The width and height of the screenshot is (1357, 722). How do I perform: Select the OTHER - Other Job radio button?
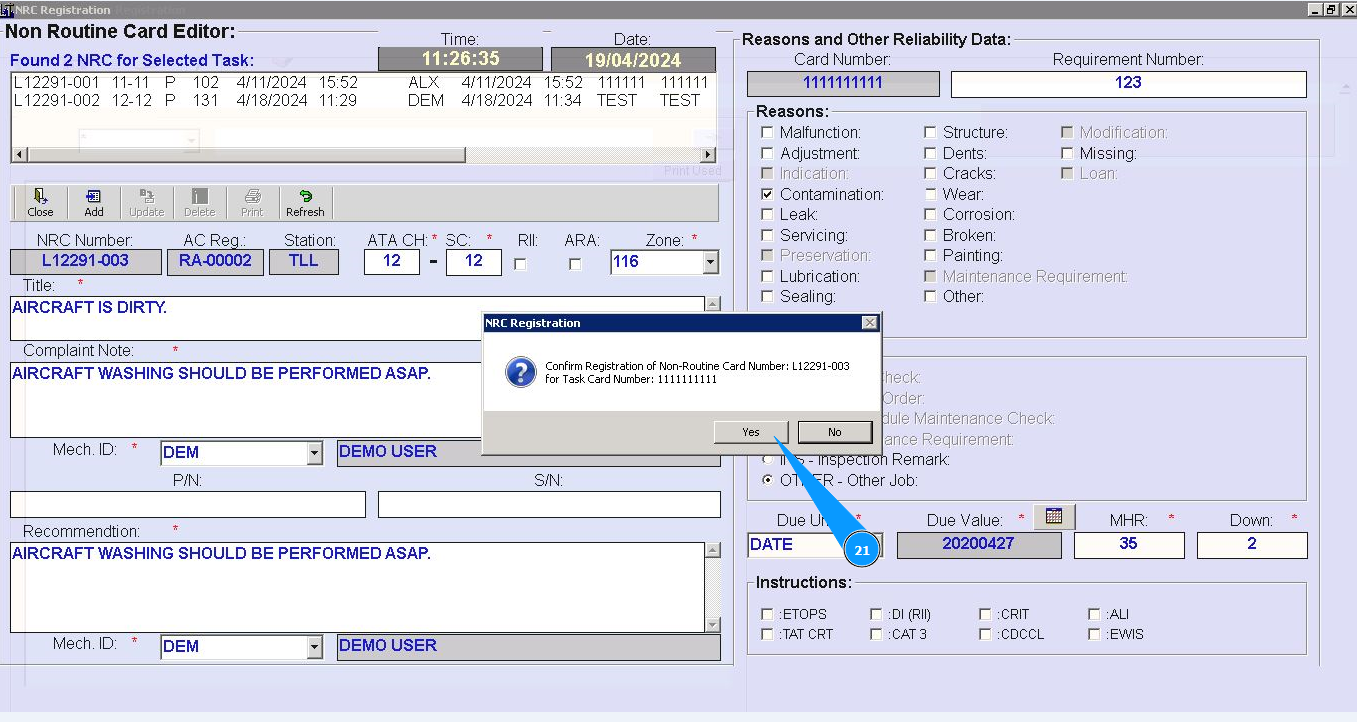click(x=768, y=480)
